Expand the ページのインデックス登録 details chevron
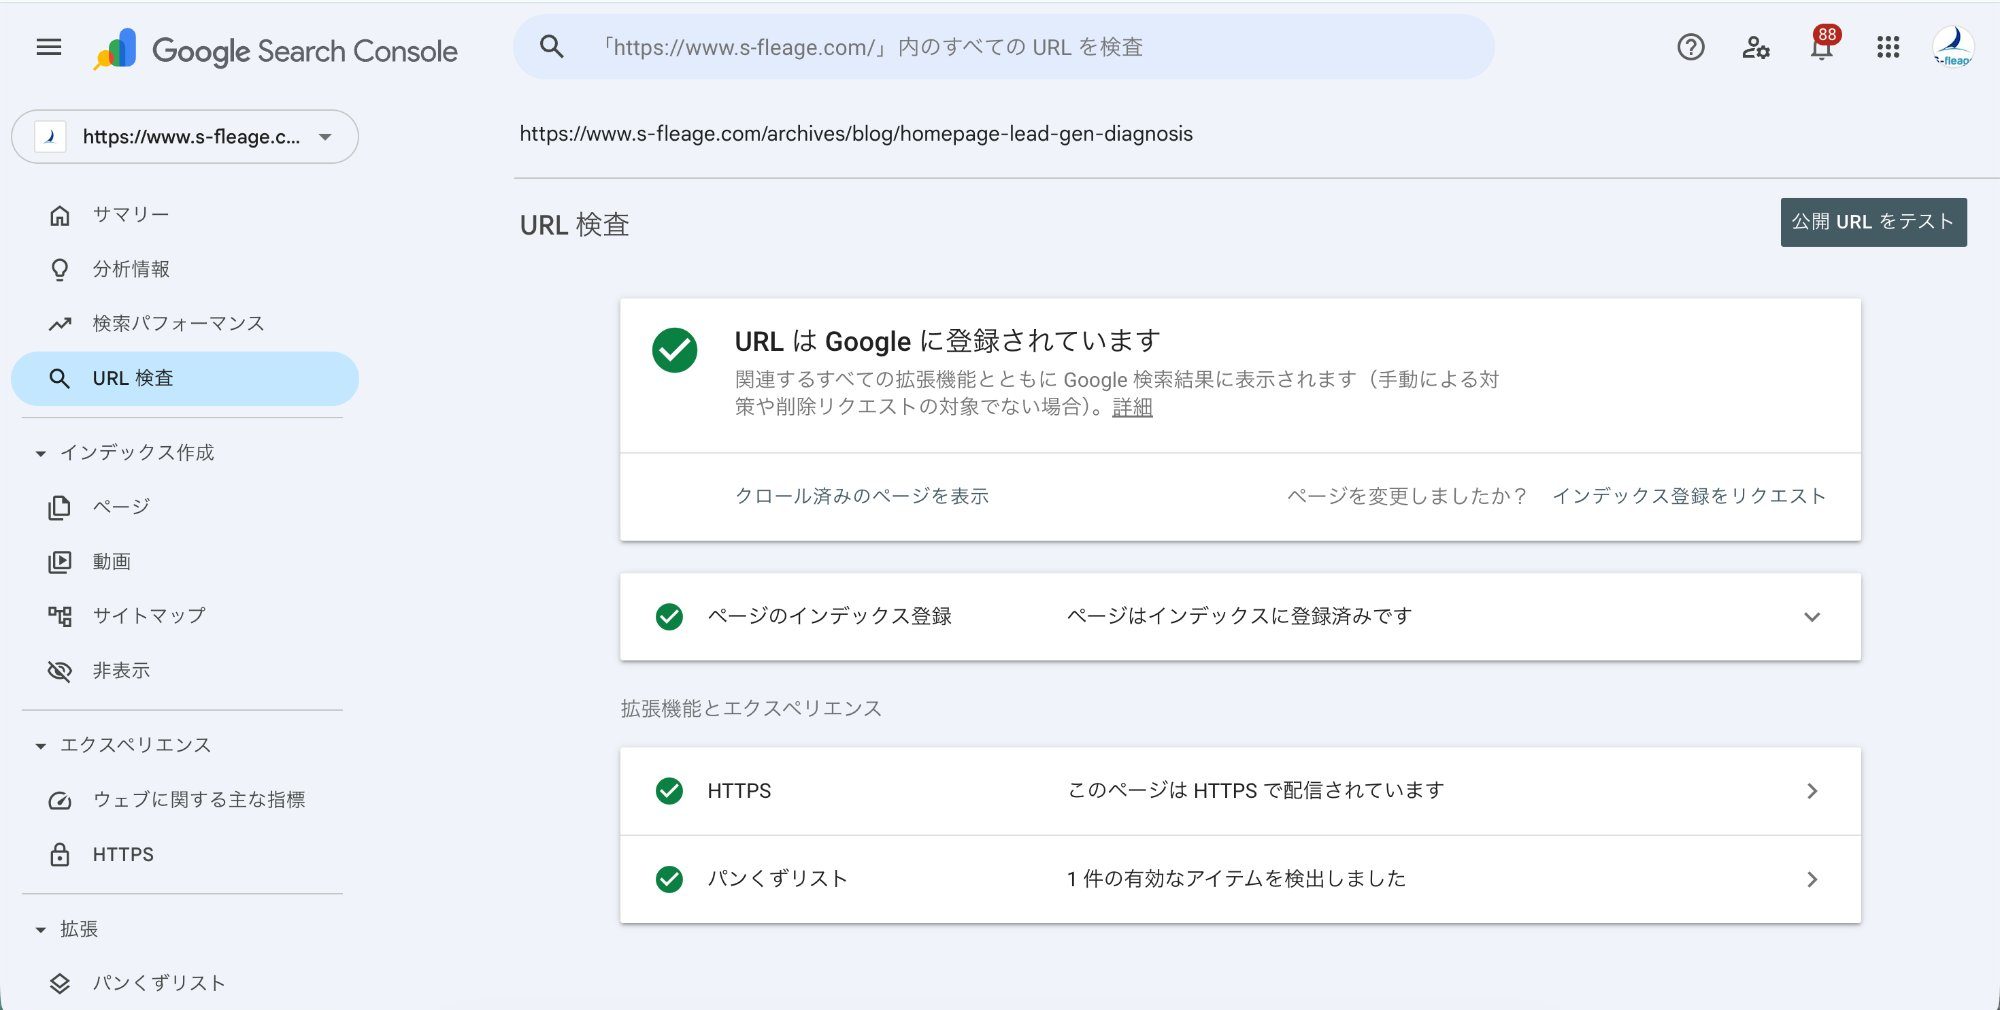 pos(1814,617)
